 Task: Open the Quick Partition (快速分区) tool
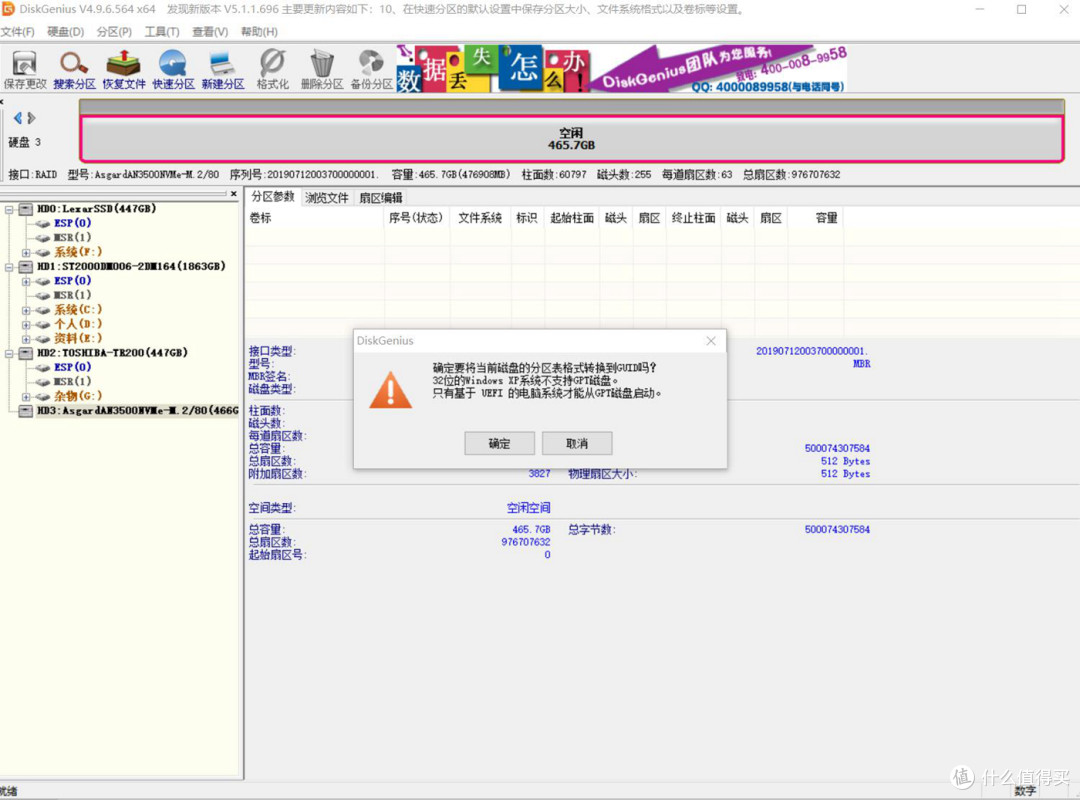pyautogui.click(x=174, y=70)
